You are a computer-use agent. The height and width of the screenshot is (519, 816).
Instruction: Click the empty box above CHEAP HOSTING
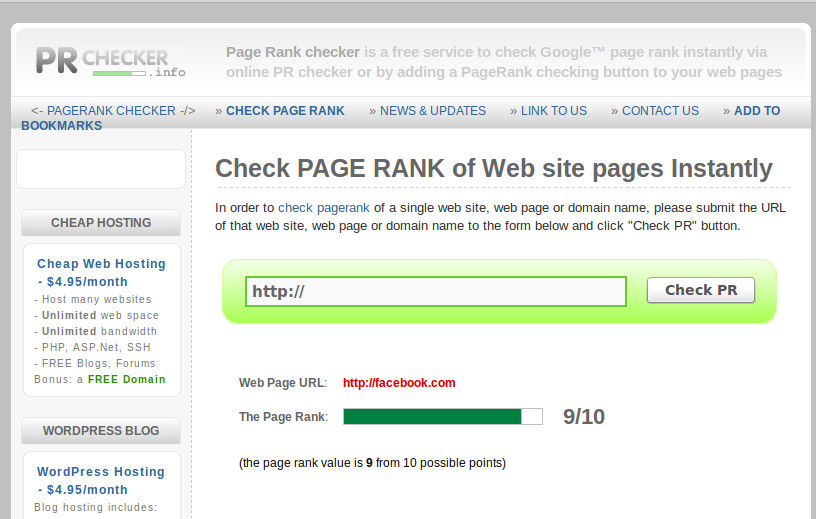click(x=101, y=169)
